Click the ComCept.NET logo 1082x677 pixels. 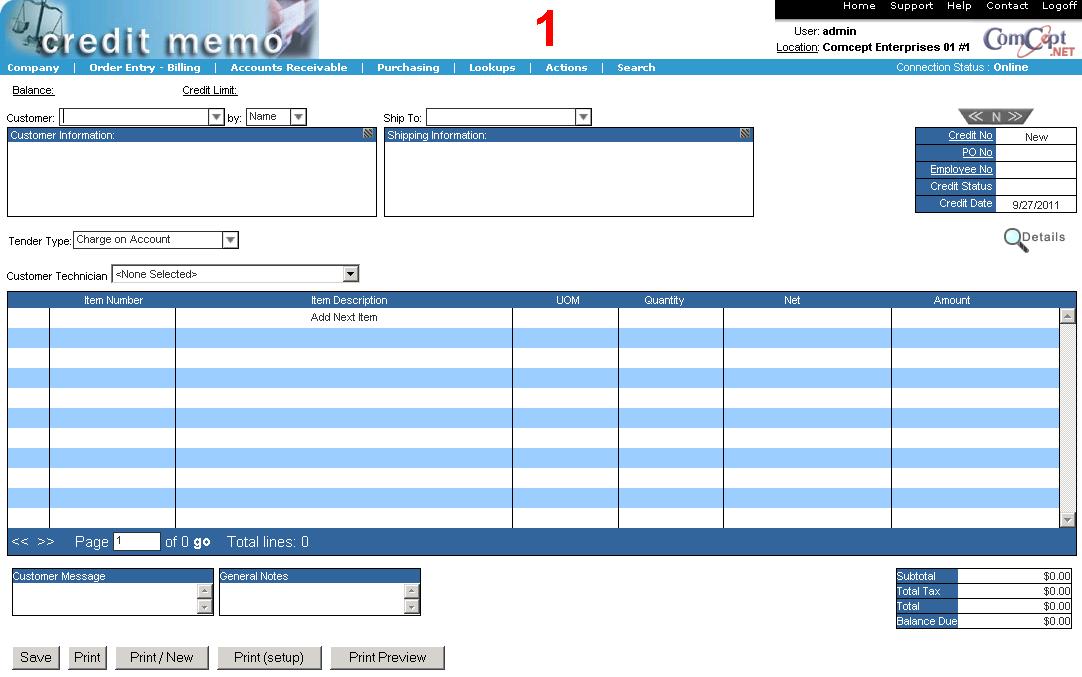tap(1028, 41)
